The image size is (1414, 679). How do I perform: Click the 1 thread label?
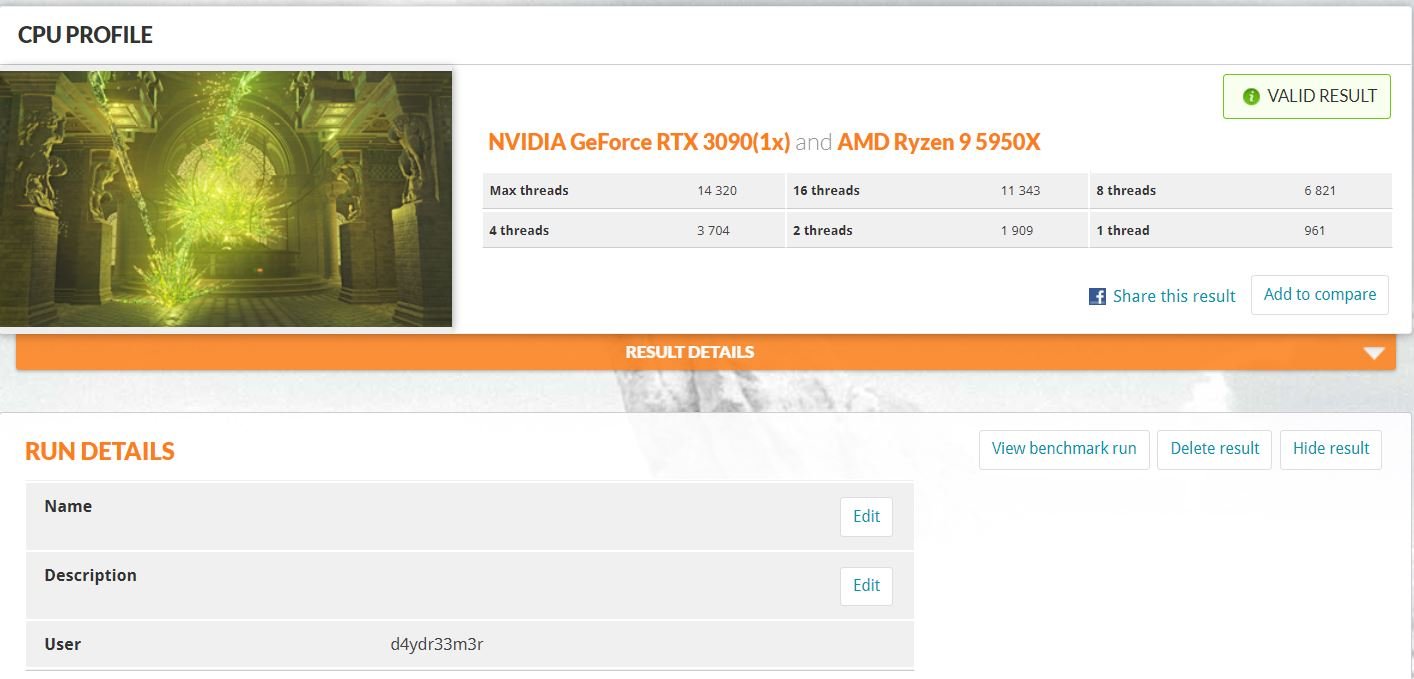coord(1123,231)
